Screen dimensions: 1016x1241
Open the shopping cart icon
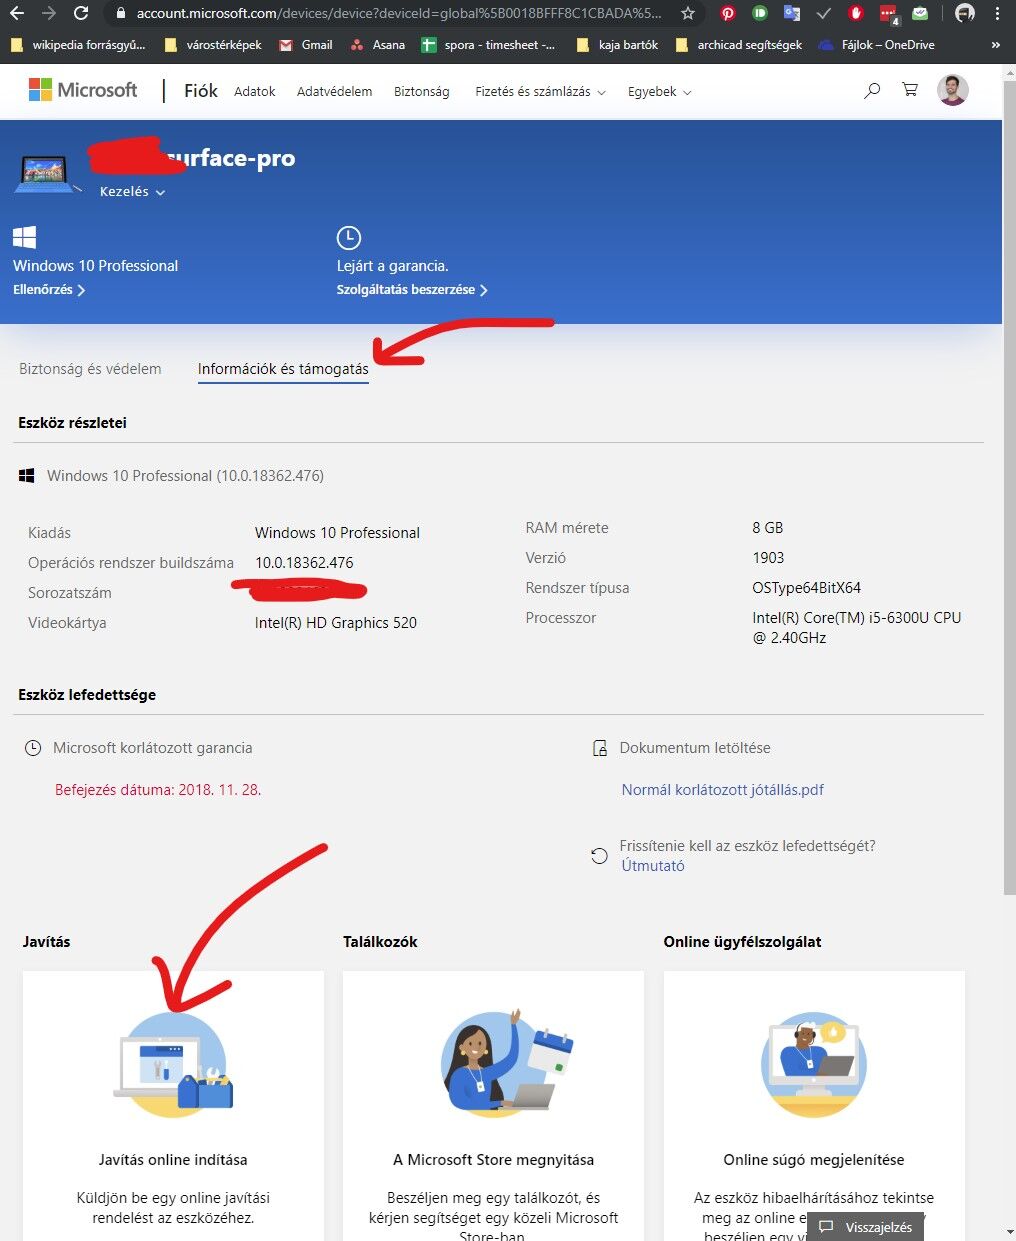coord(910,90)
